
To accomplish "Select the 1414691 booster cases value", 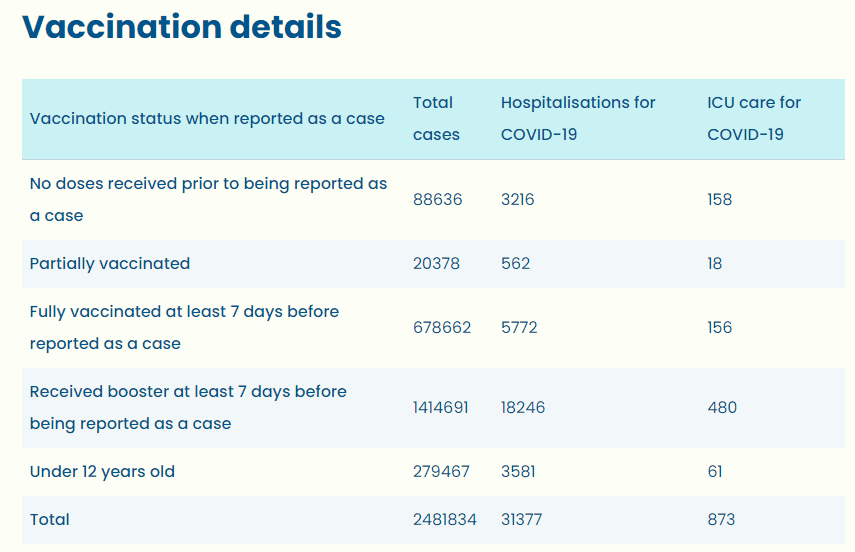I will (x=441, y=408).
